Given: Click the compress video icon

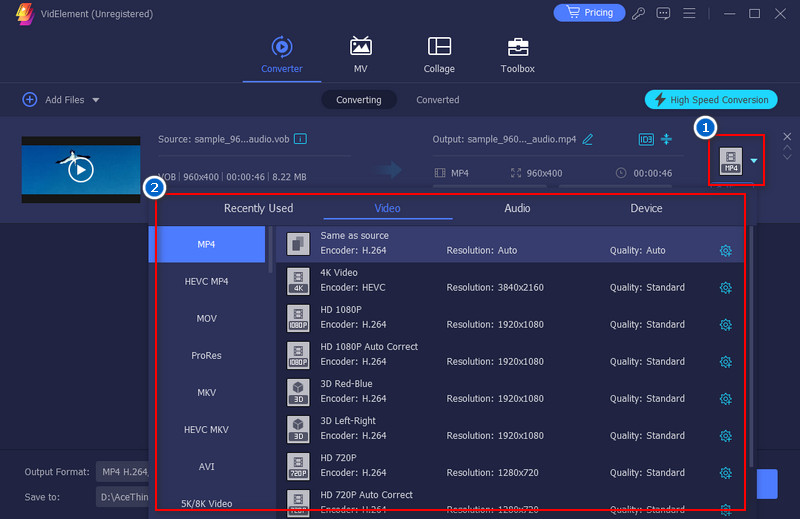Looking at the screenshot, I should [x=666, y=139].
